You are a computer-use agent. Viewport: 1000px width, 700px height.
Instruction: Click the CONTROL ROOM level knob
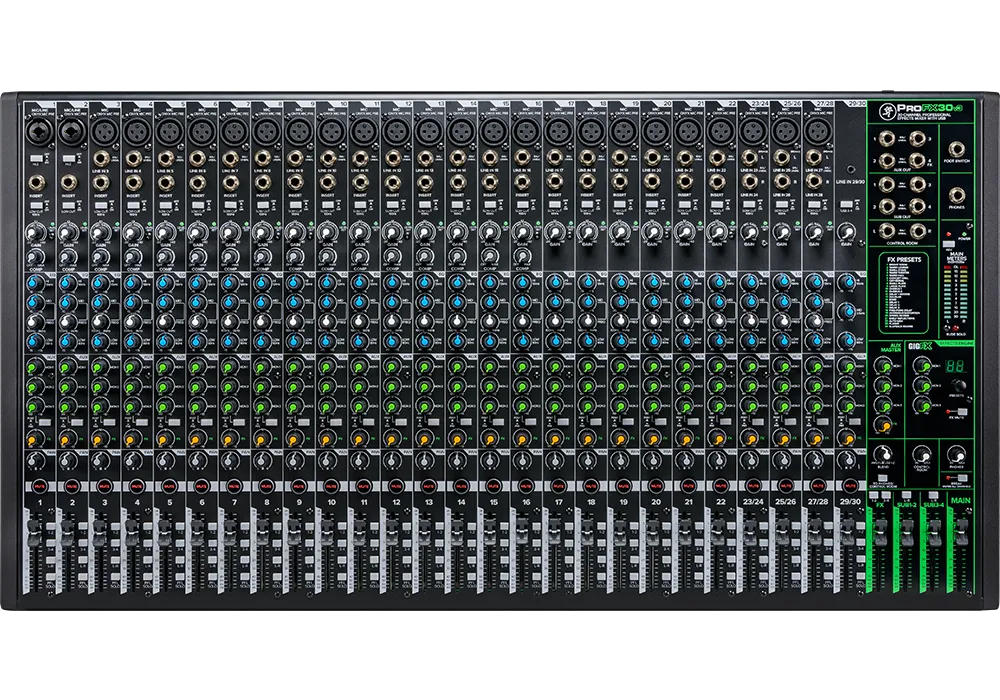click(x=920, y=455)
